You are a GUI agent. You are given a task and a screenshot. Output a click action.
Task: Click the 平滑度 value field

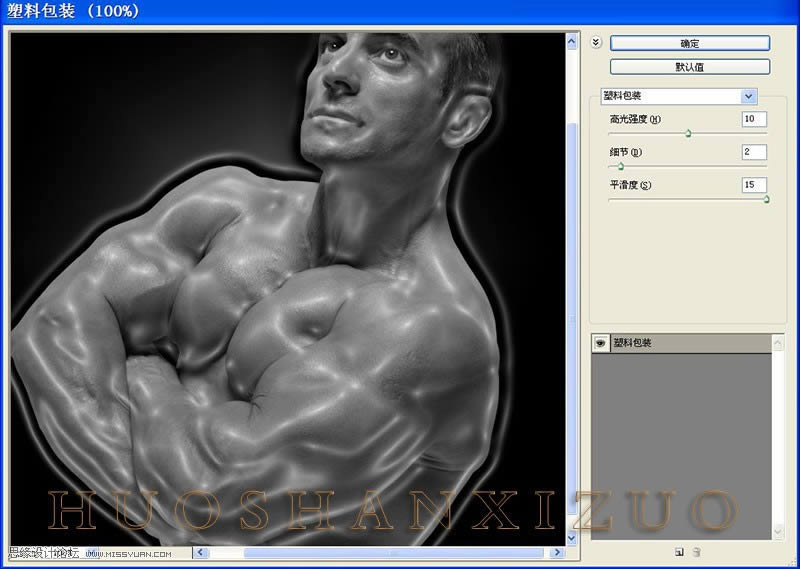754,185
